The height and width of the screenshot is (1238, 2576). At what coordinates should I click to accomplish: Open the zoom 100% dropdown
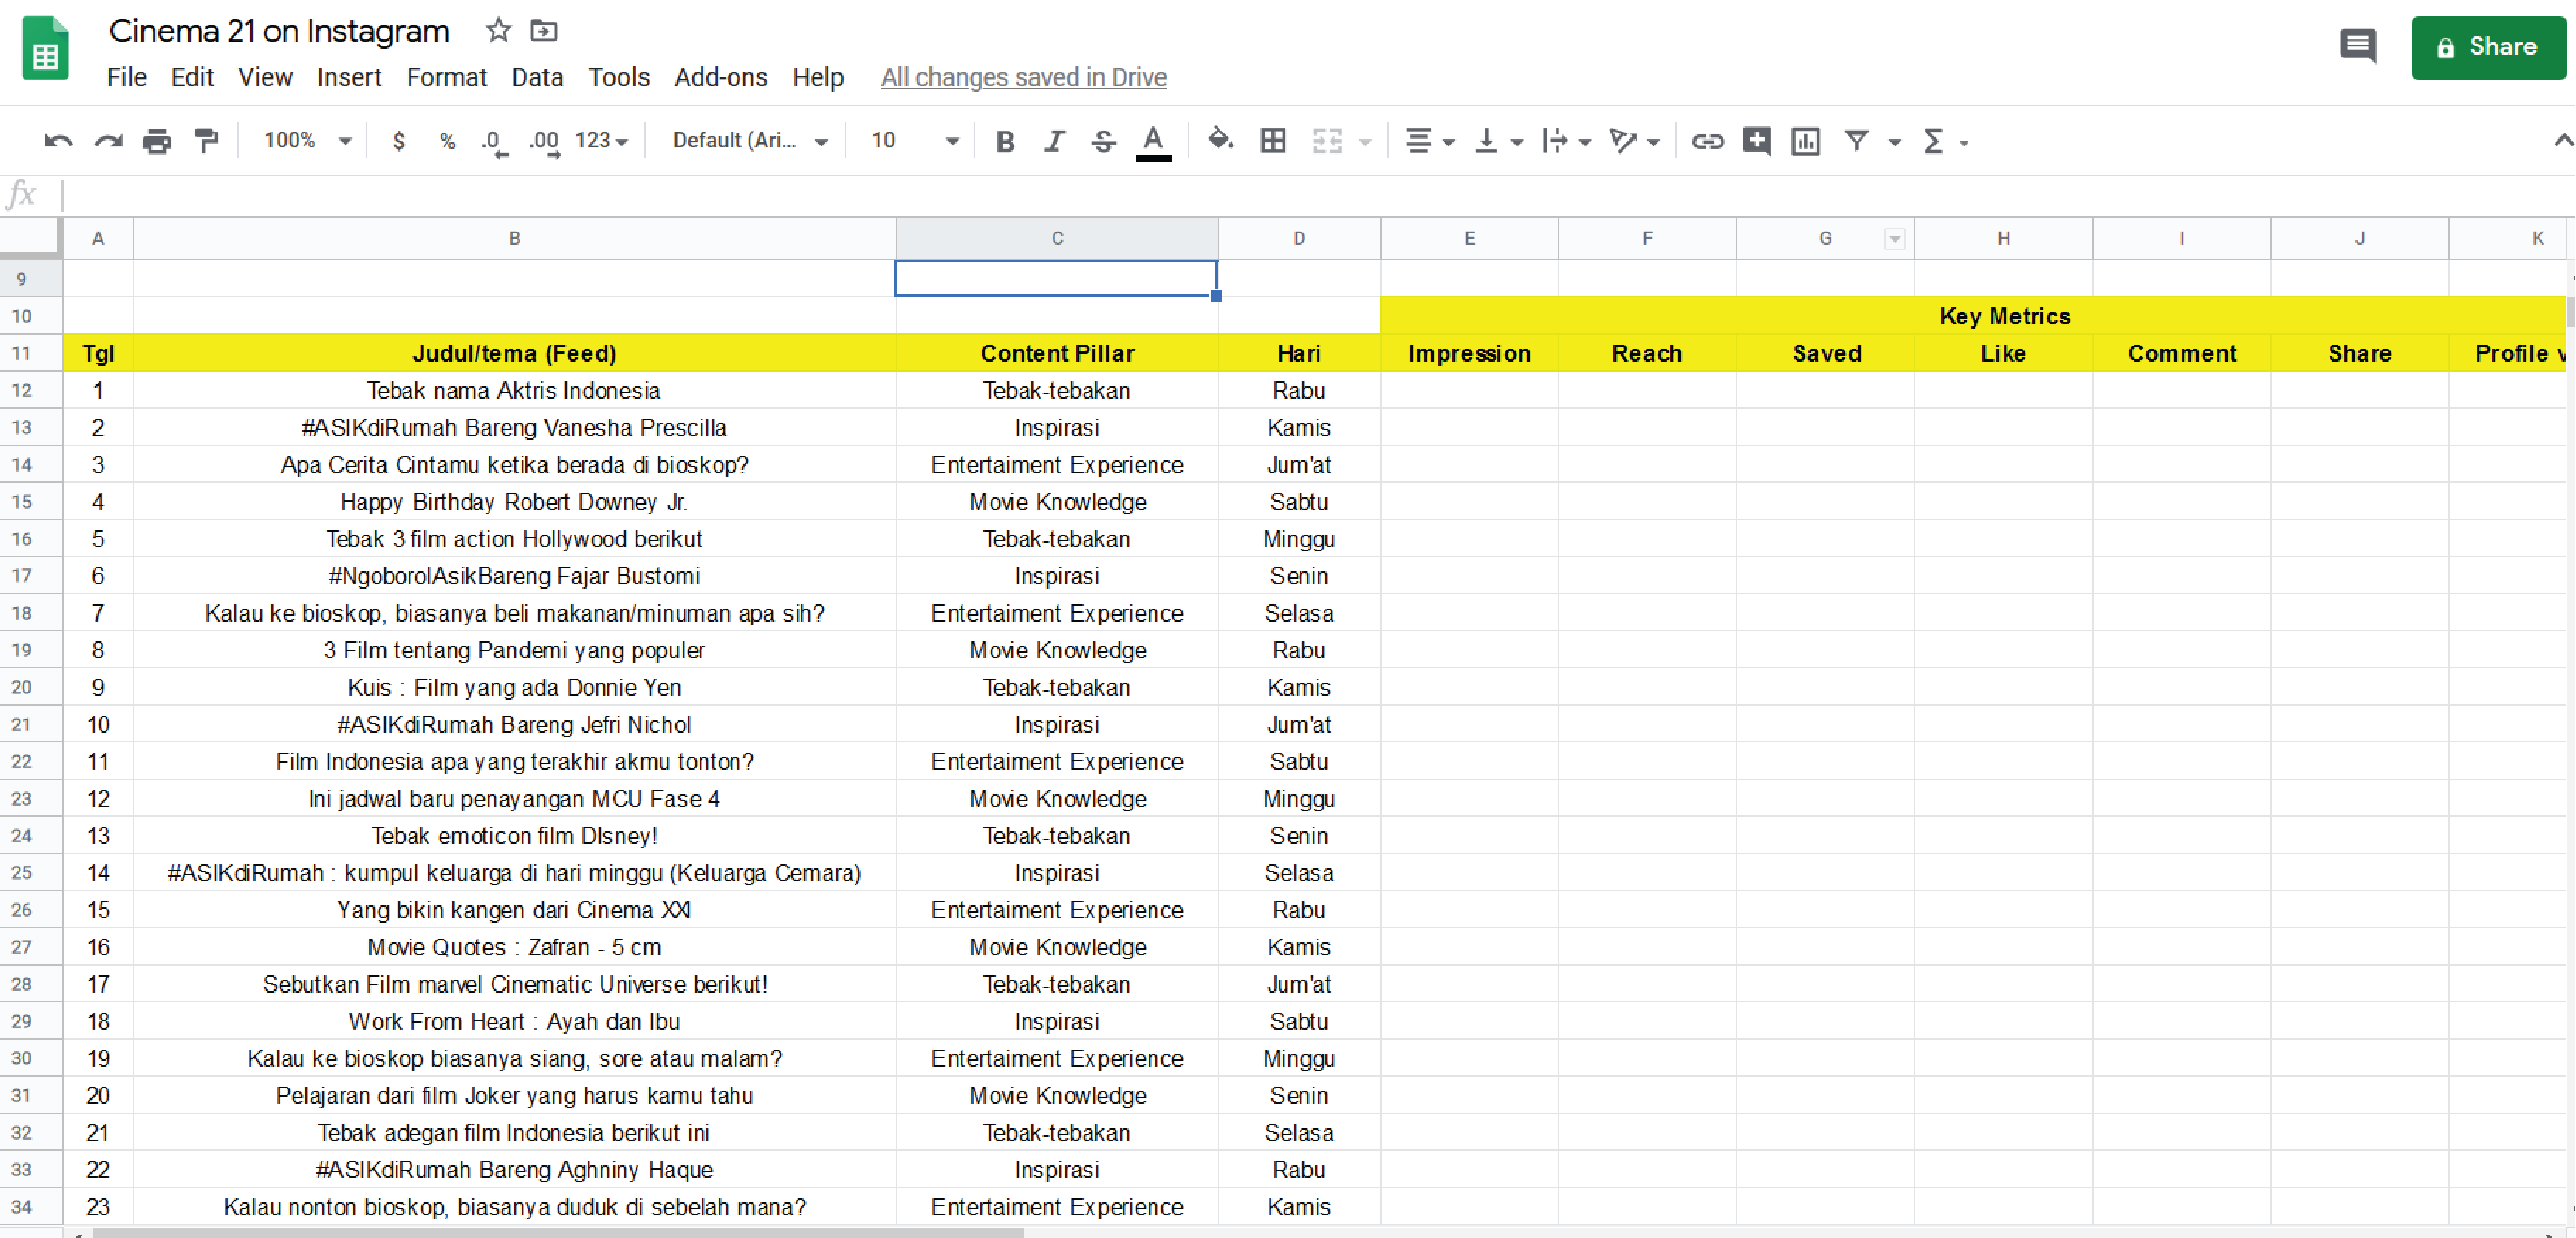(307, 141)
